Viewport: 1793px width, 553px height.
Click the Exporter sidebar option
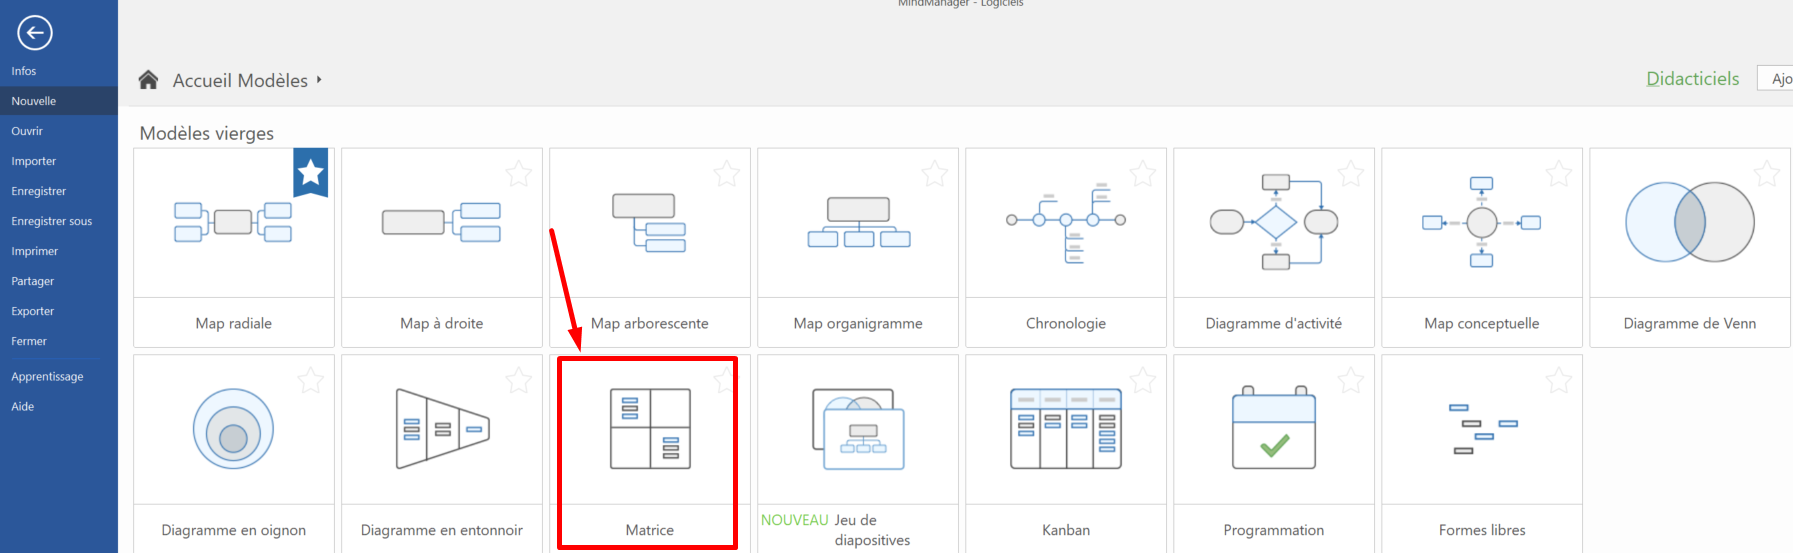[x=33, y=311]
